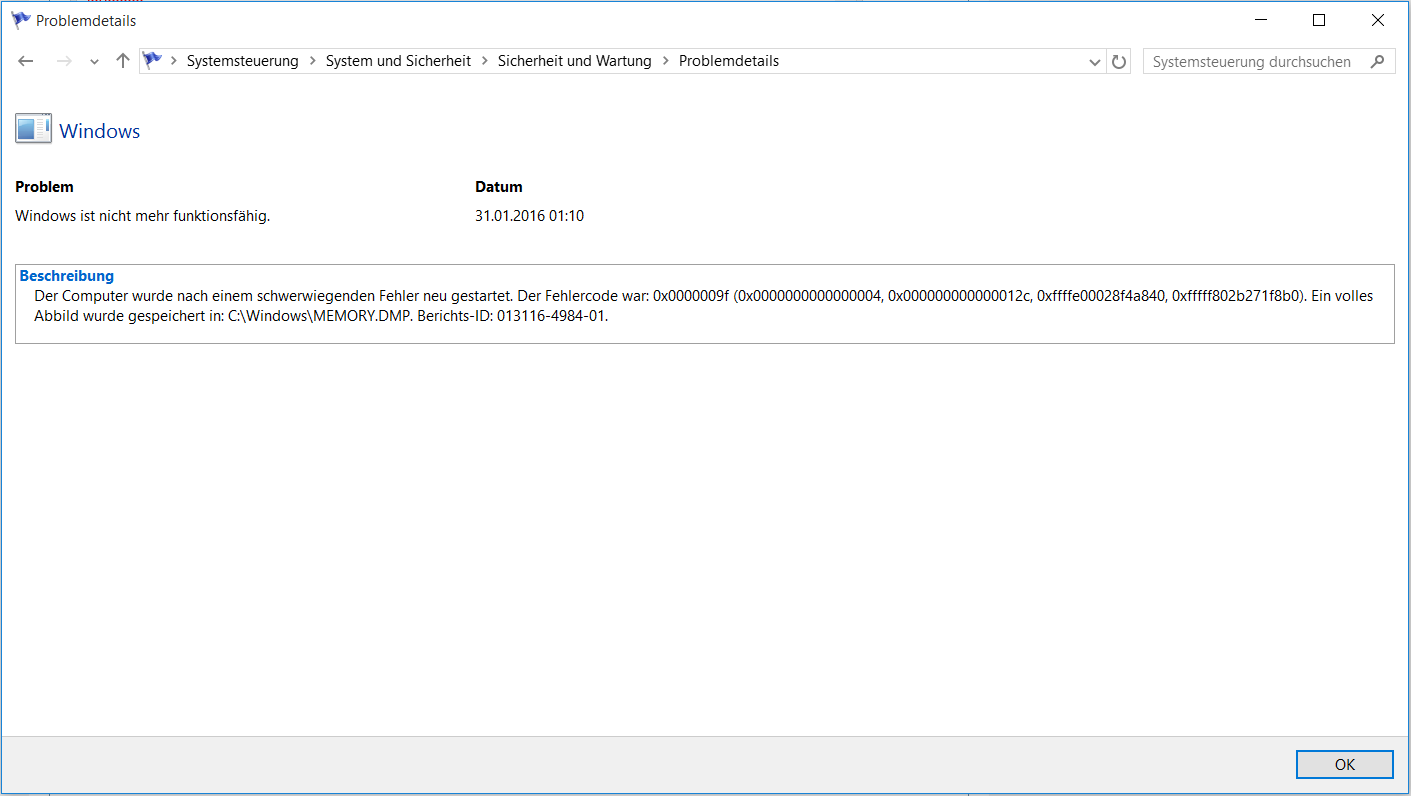Click the Windows heading text
The width and height of the screenshot is (1411, 796).
100,131
